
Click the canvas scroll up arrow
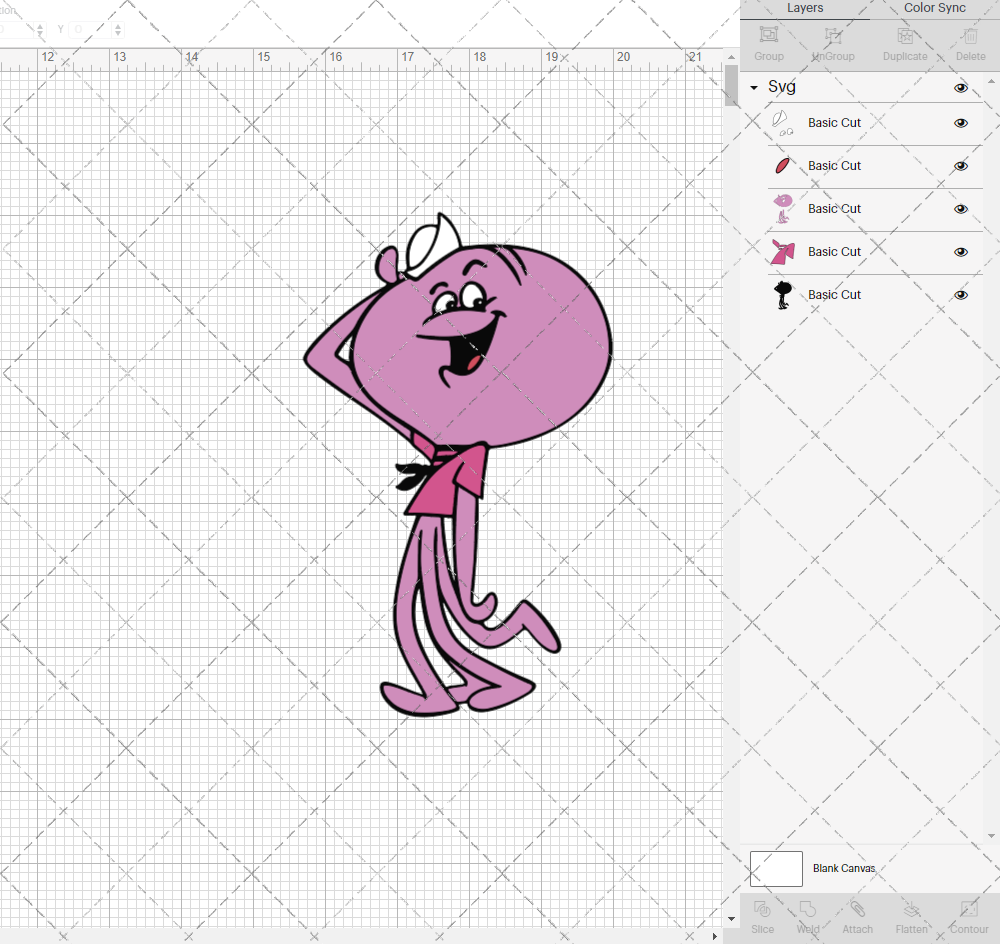(732, 57)
